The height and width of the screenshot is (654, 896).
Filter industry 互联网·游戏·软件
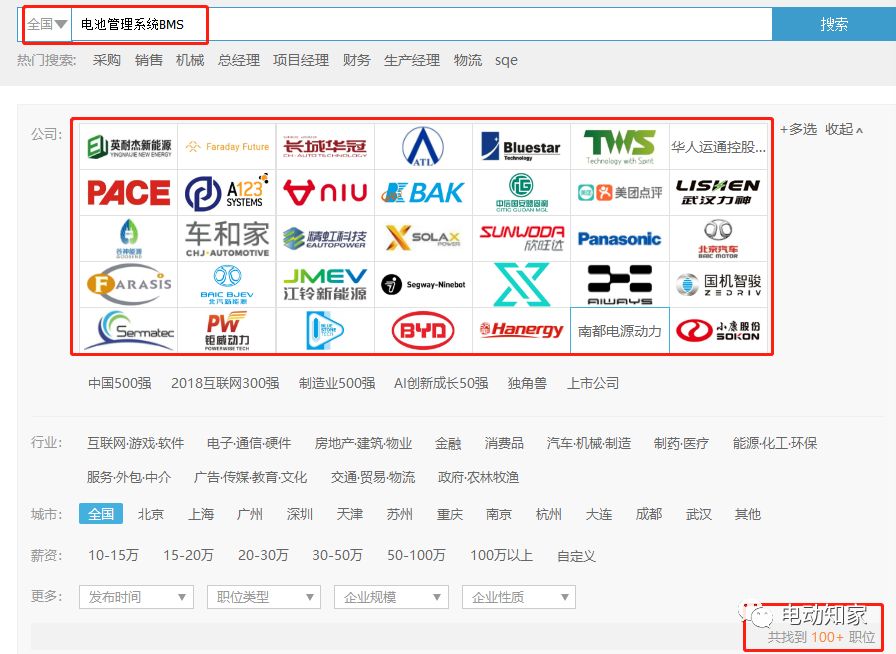click(x=135, y=443)
